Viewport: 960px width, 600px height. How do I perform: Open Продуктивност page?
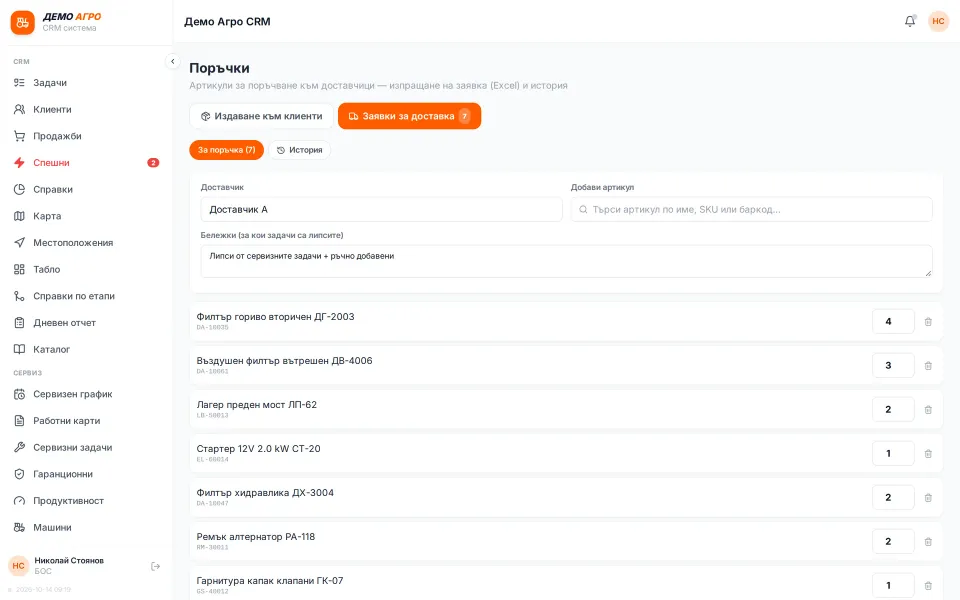(x=86, y=501)
